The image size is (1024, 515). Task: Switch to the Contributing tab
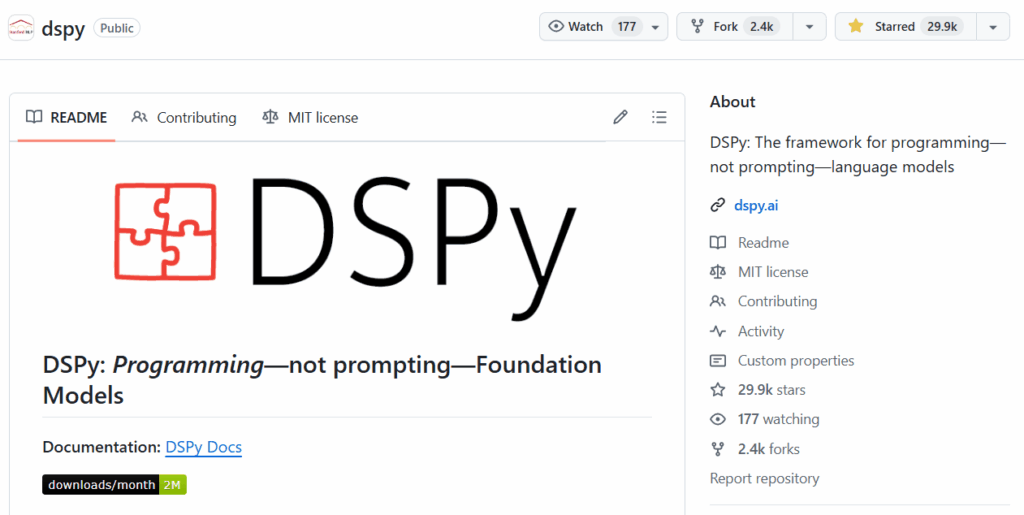(x=184, y=117)
